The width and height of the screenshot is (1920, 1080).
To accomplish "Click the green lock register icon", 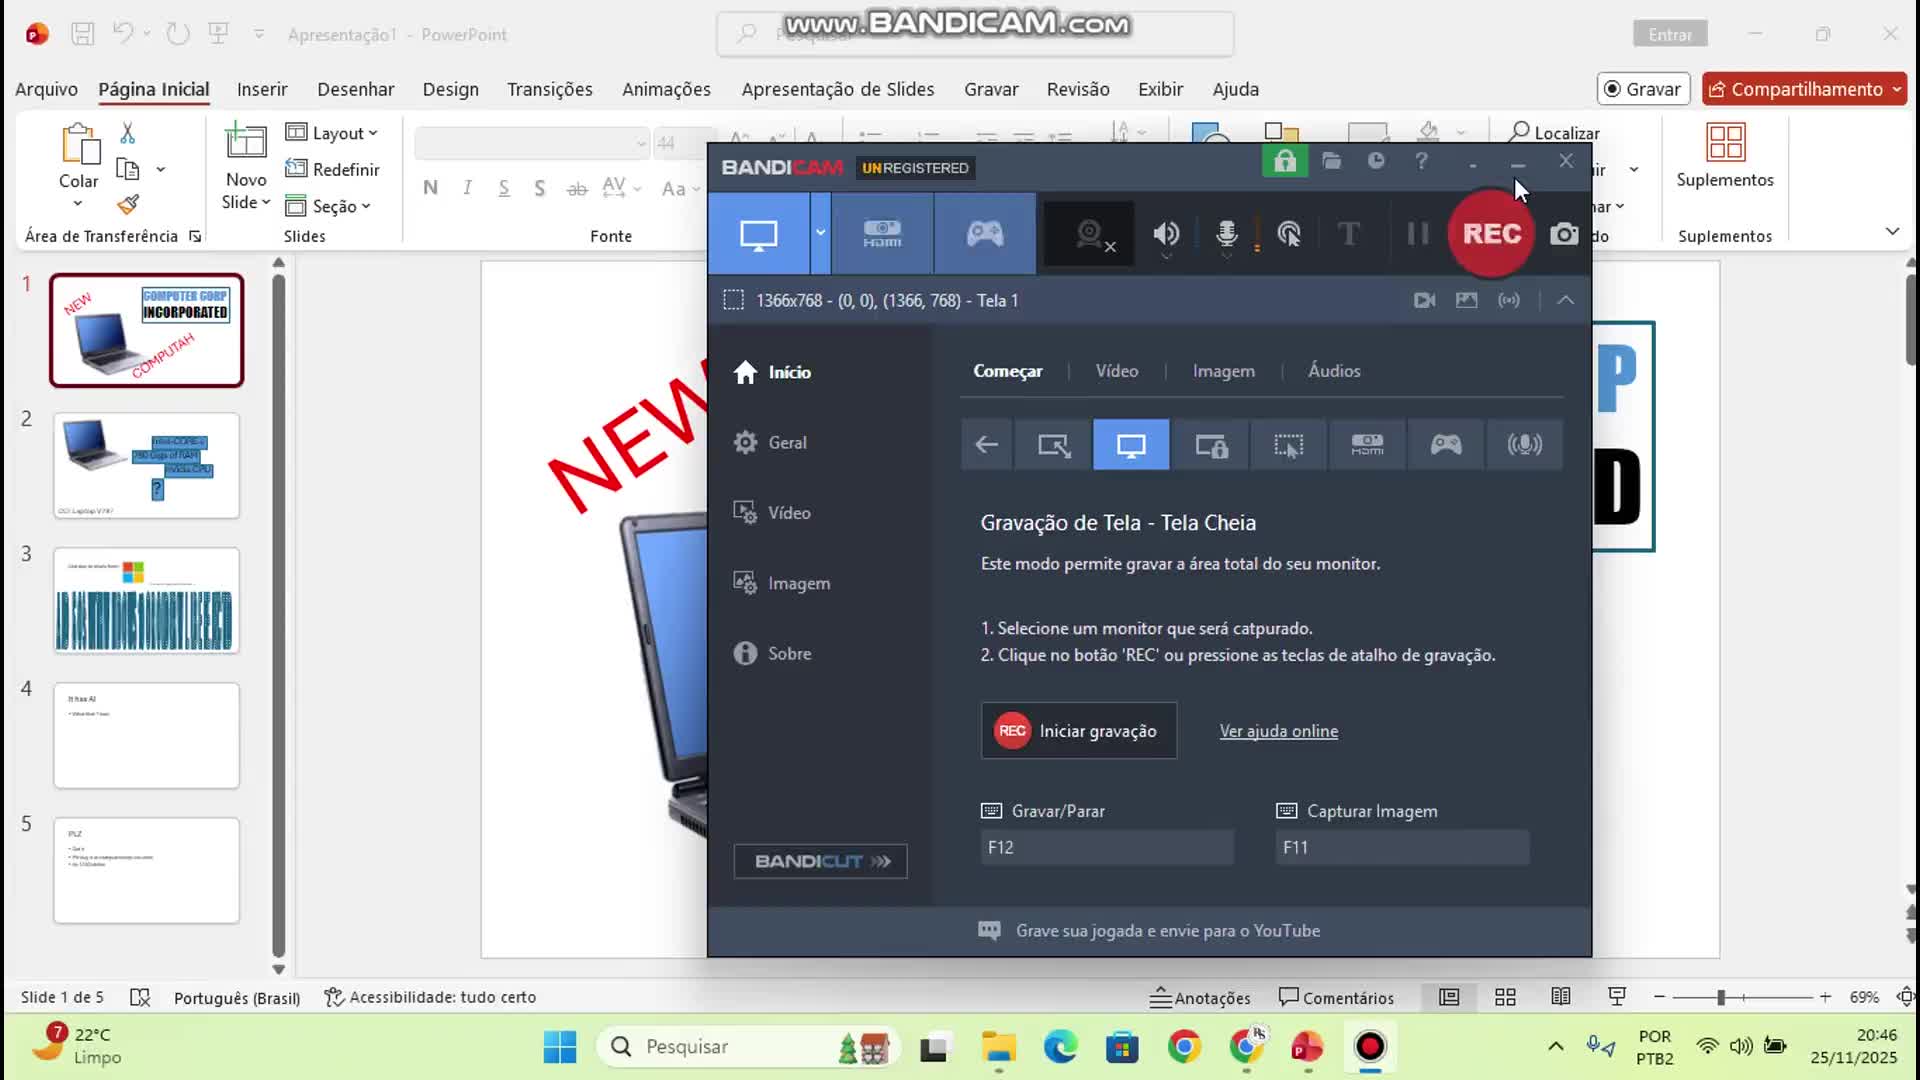I will 1285,161.
